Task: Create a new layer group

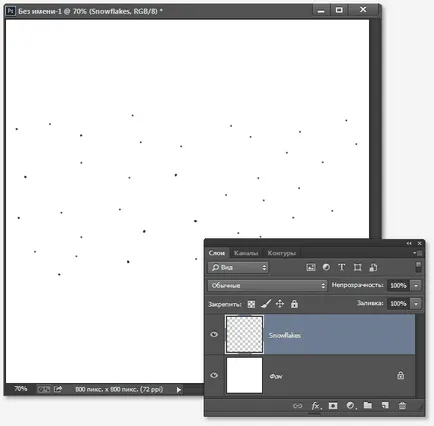Action: click(x=368, y=405)
